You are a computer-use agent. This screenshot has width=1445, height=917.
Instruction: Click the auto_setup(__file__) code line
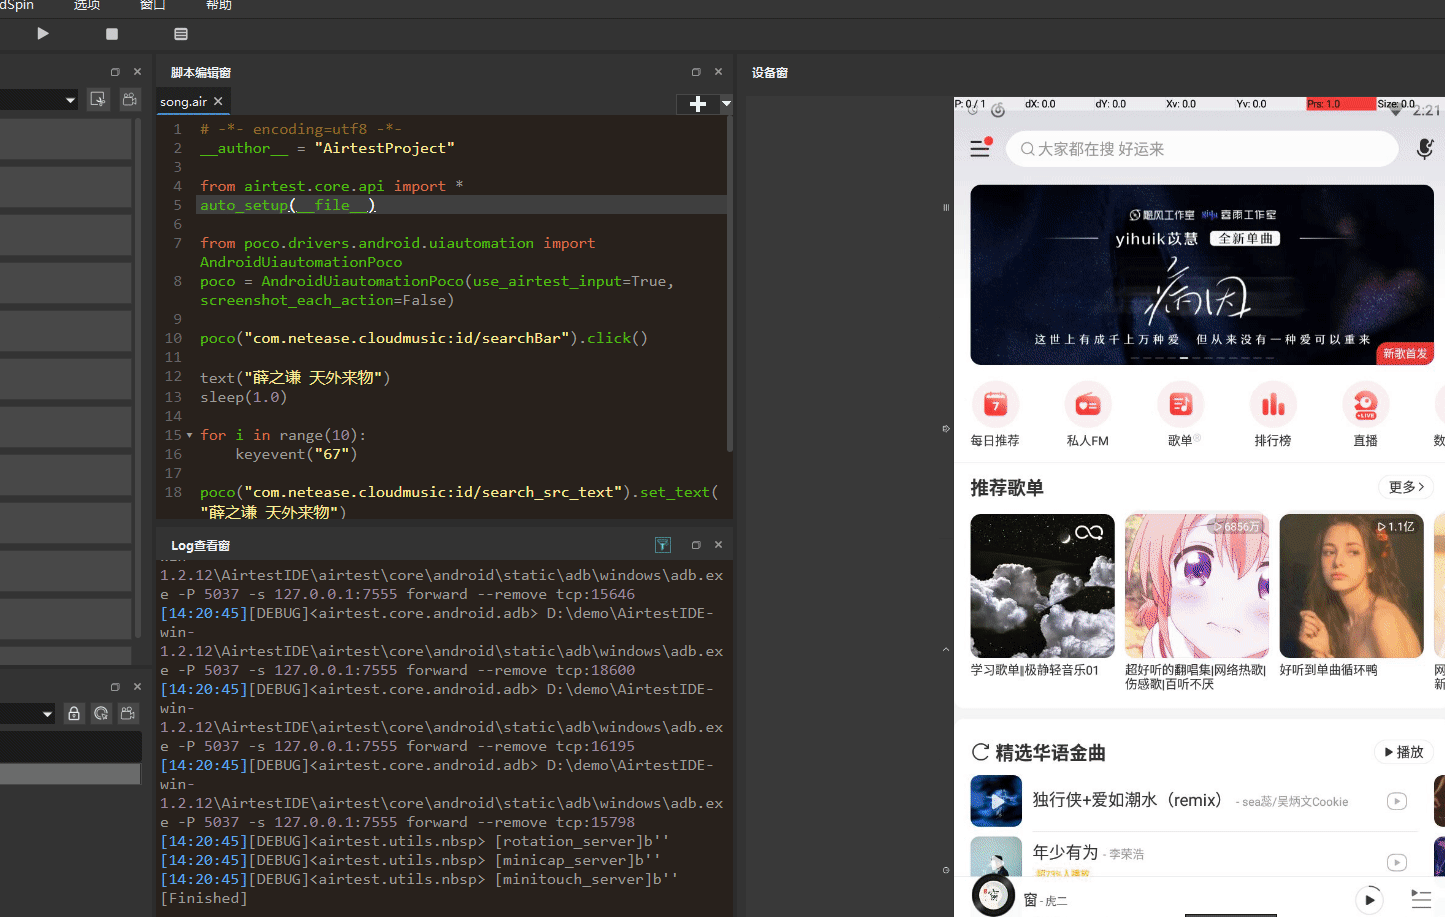click(288, 205)
